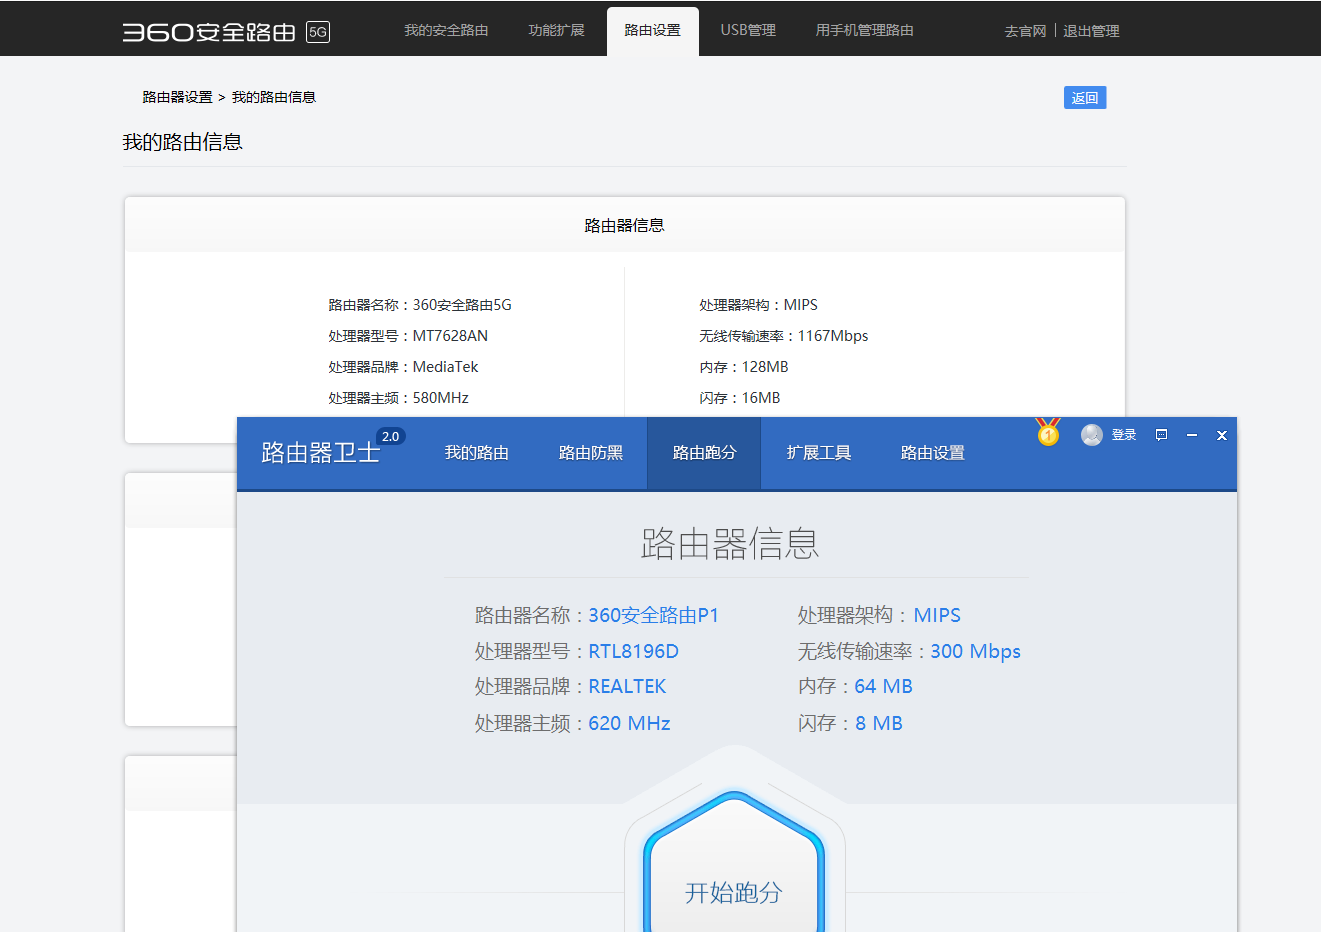This screenshot has width=1321, height=932.
Task: Switch to 我的路由 tab in 路由器卫士
Action: 477,453
